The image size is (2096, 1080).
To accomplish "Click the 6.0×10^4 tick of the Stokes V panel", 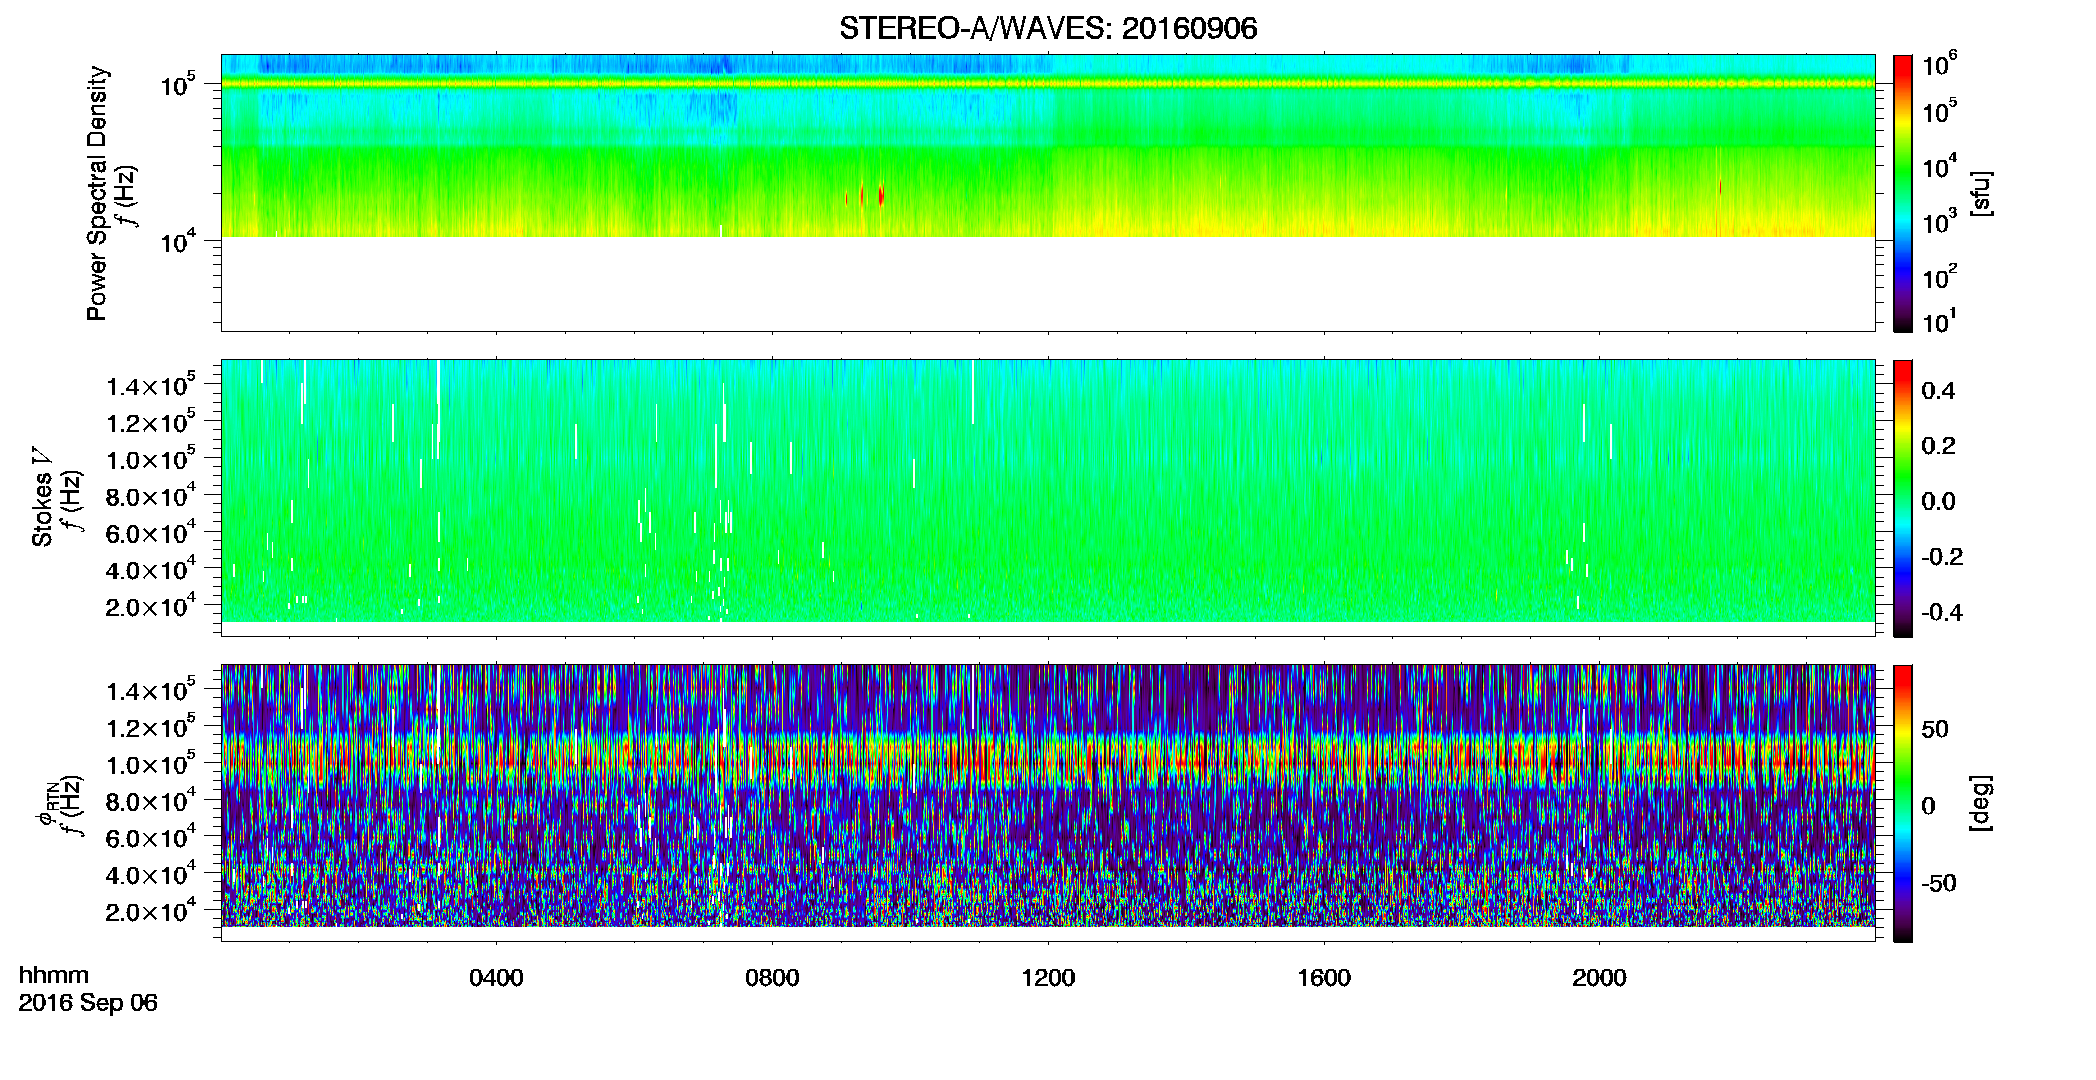I will point(151,532).
